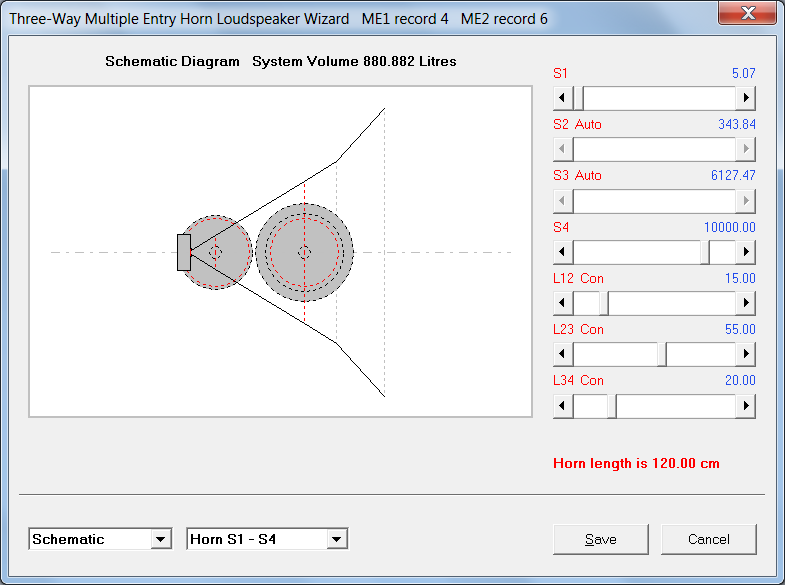Increase L34 with the right arrow

point(745,405)
